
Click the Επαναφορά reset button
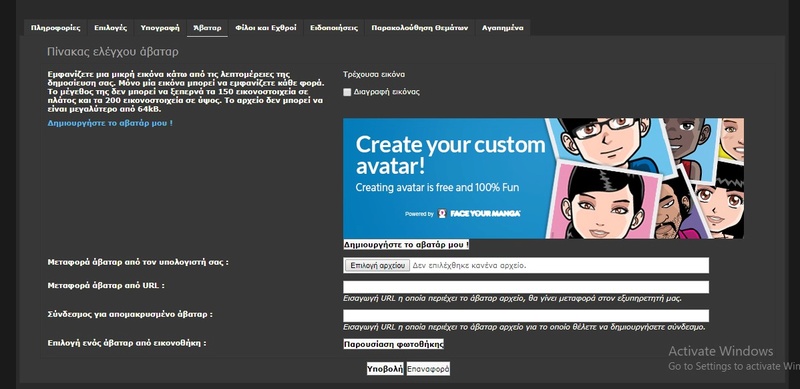point(428,369)
